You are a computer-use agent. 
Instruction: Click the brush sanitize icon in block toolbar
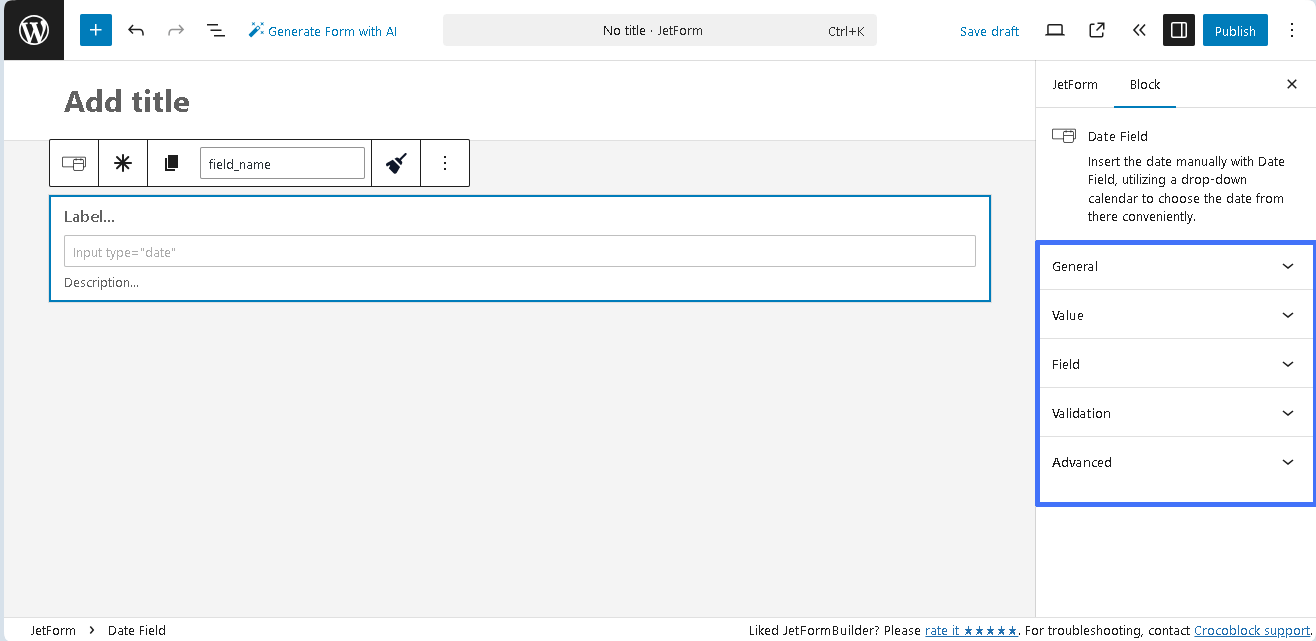[x=395, y=162]
